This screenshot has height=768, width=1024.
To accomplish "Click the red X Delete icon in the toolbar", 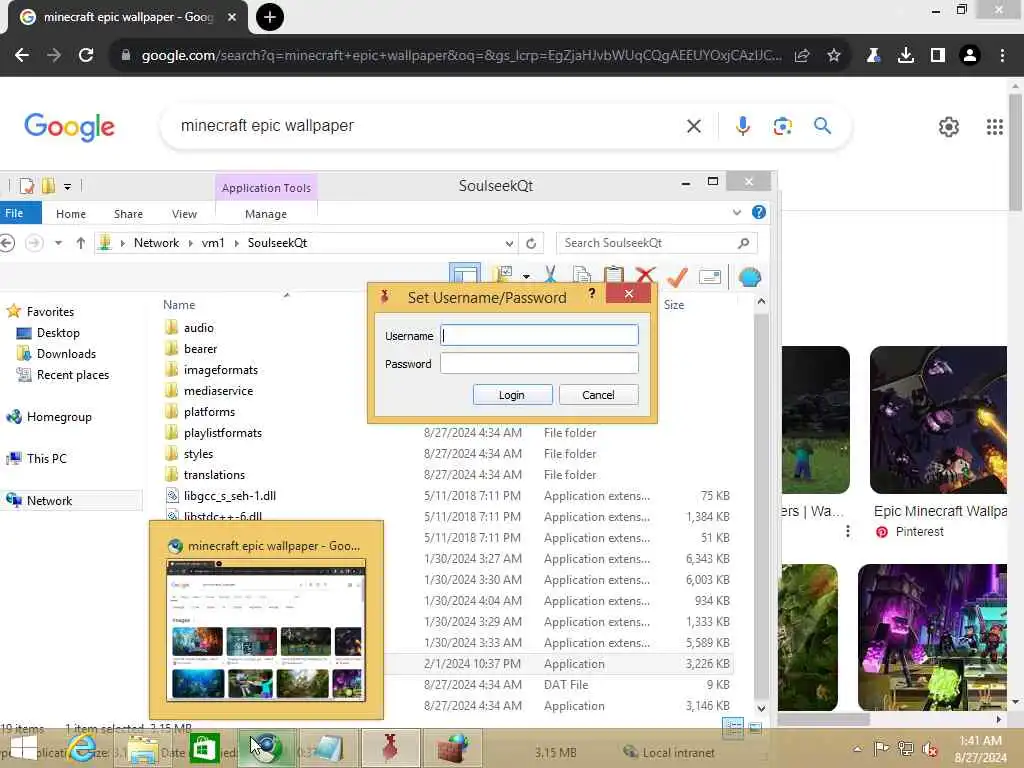I will point(645,274).
